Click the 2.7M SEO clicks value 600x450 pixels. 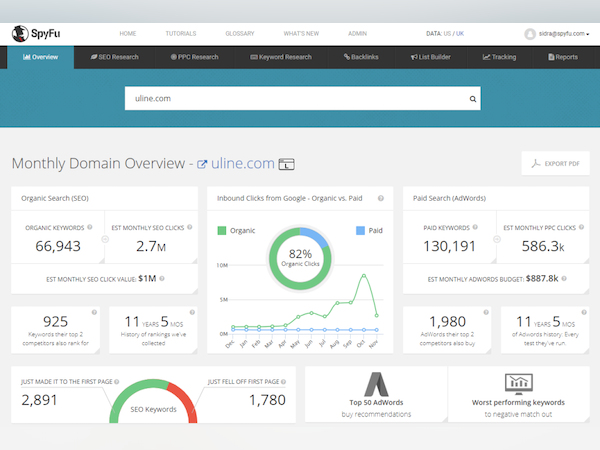tap(151, 246)
